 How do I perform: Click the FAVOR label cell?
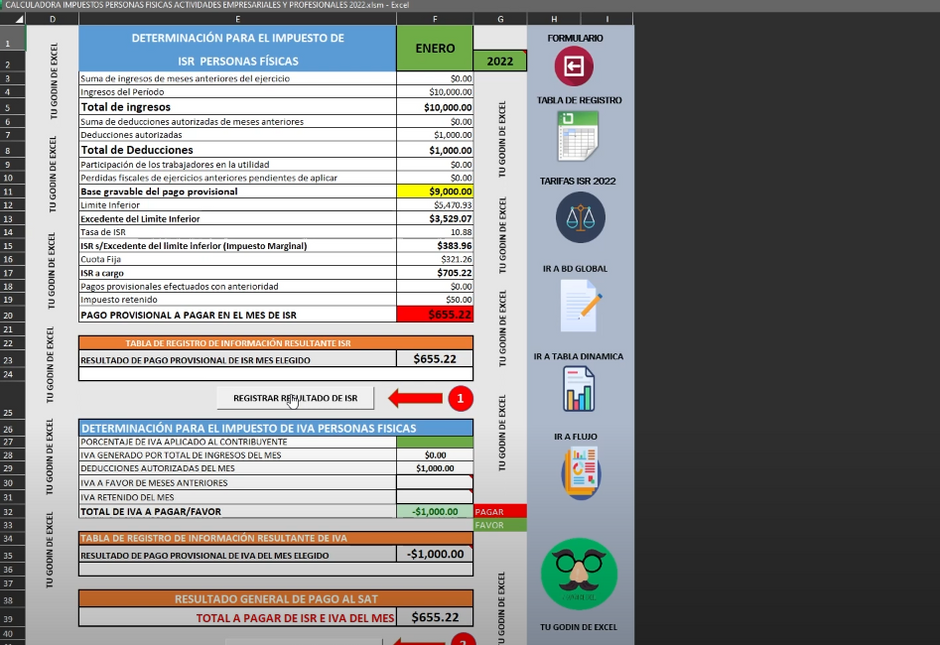501,524
